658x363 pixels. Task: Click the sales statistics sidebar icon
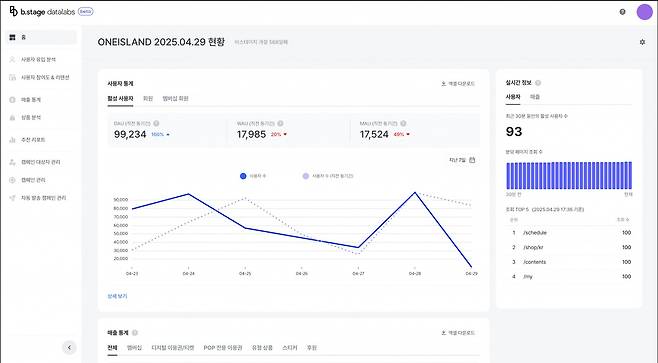(x=13, y=100)
